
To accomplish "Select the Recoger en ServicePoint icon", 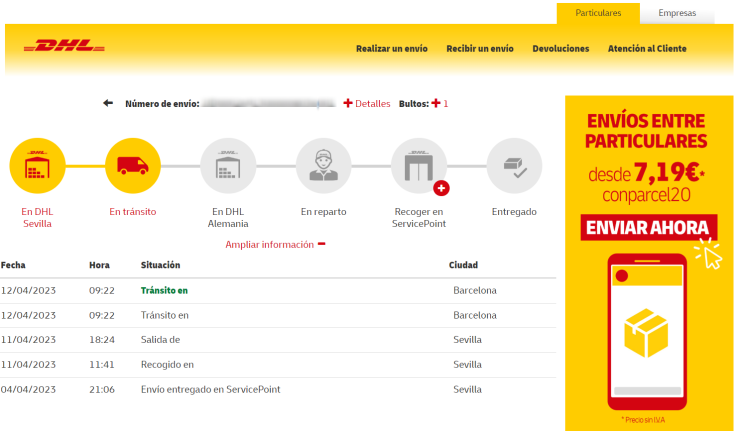I will coord(419,166).
